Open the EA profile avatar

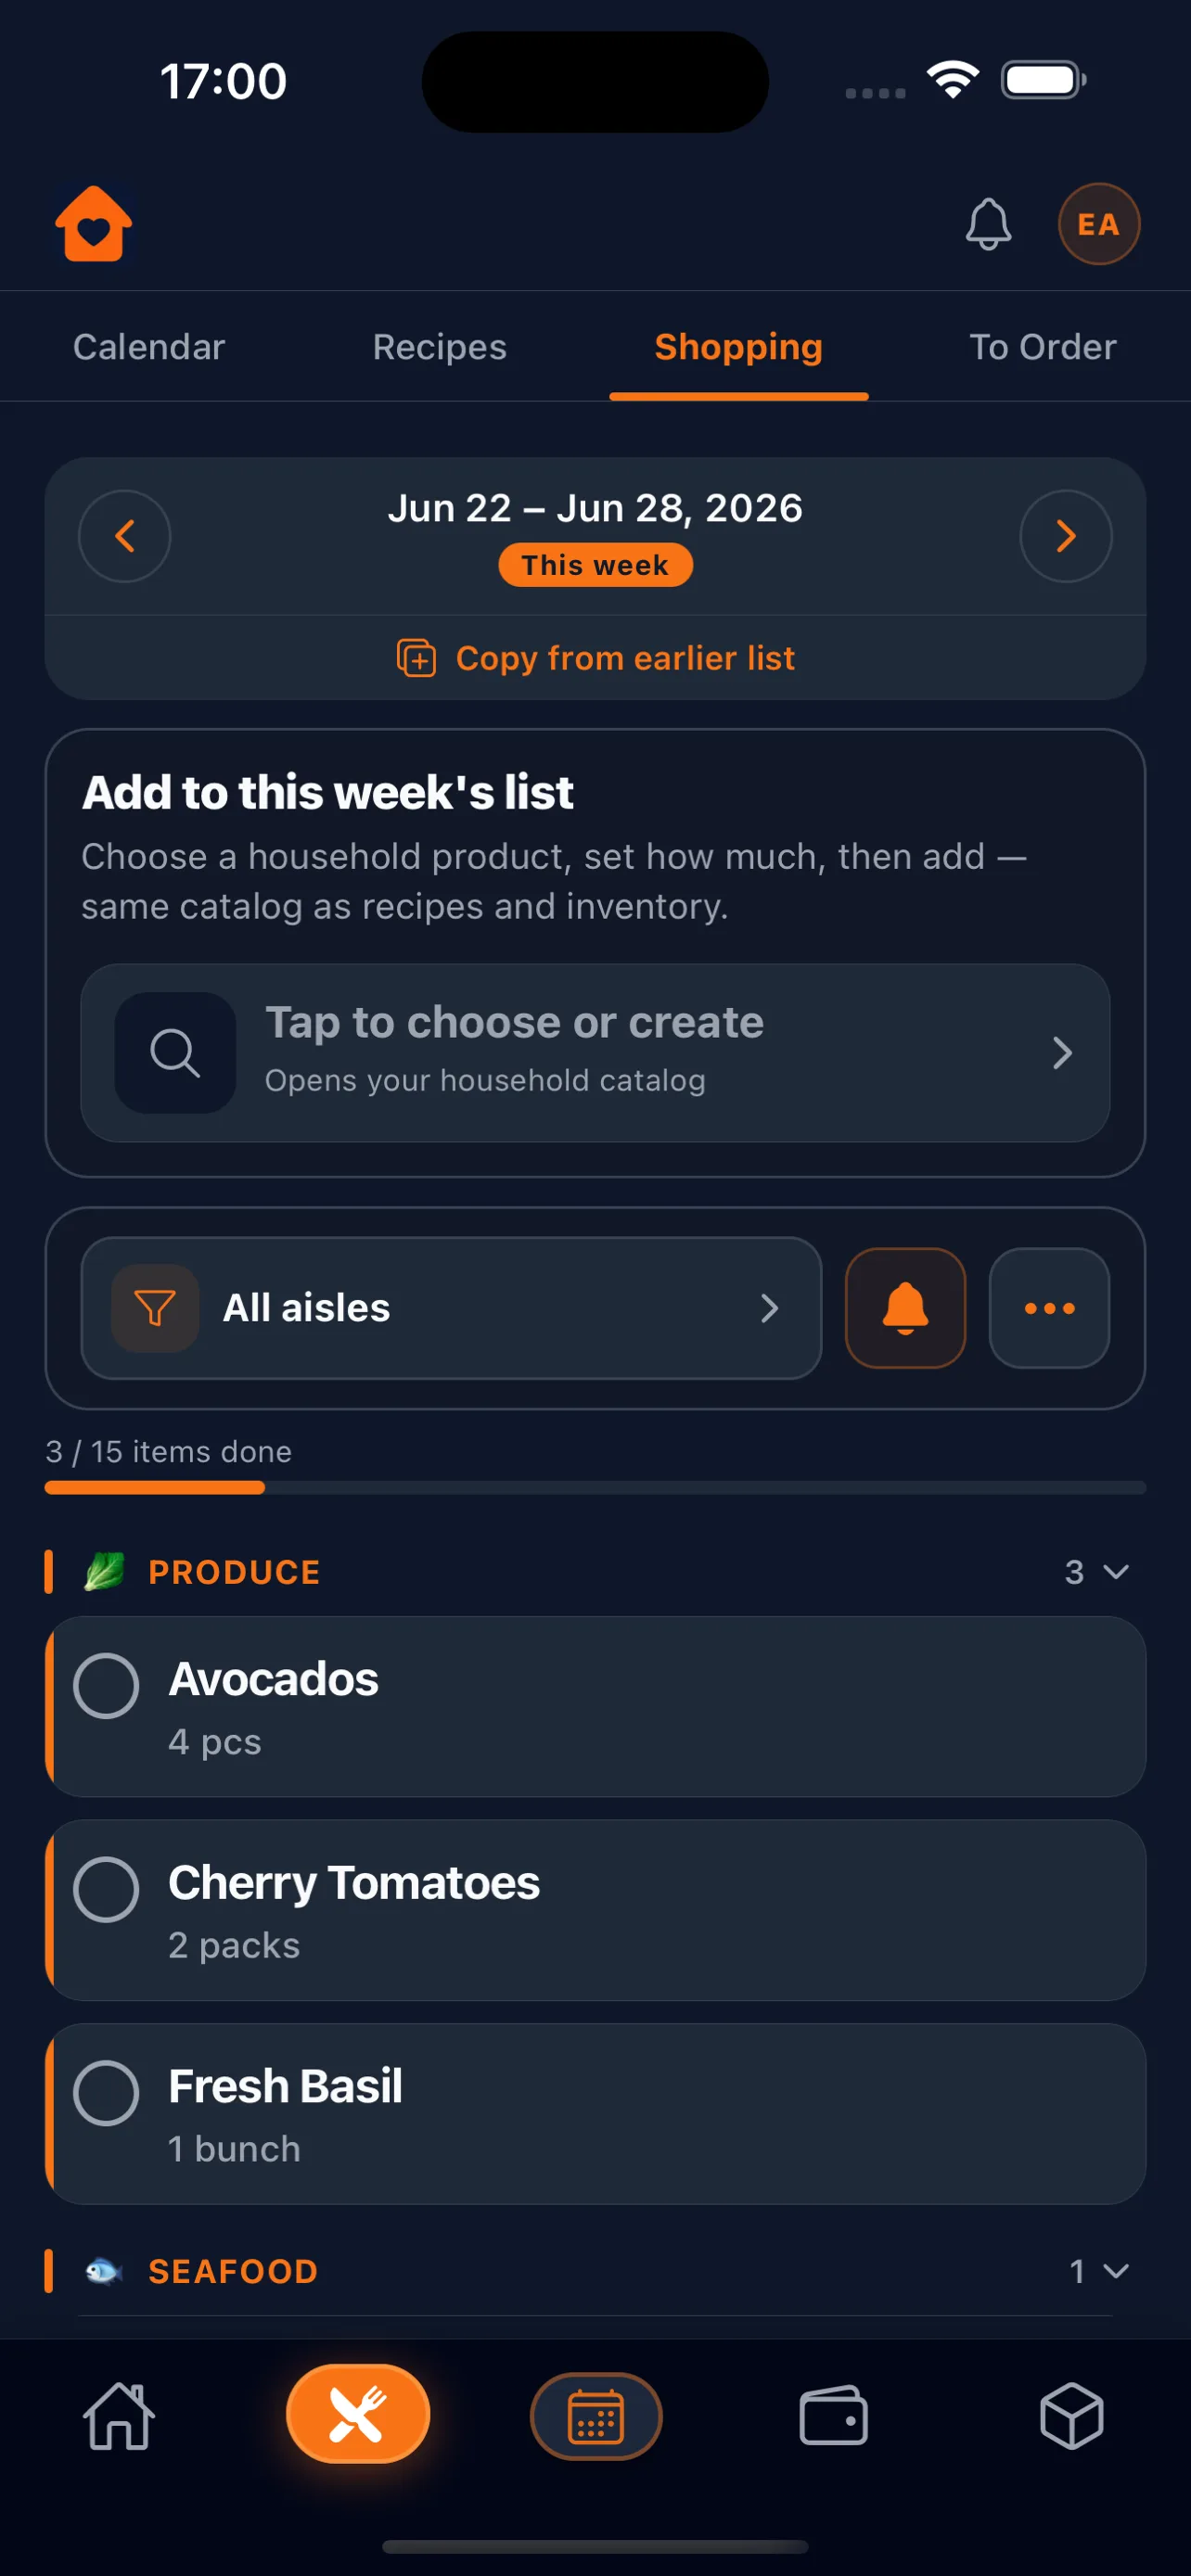tap(1098, 224)
